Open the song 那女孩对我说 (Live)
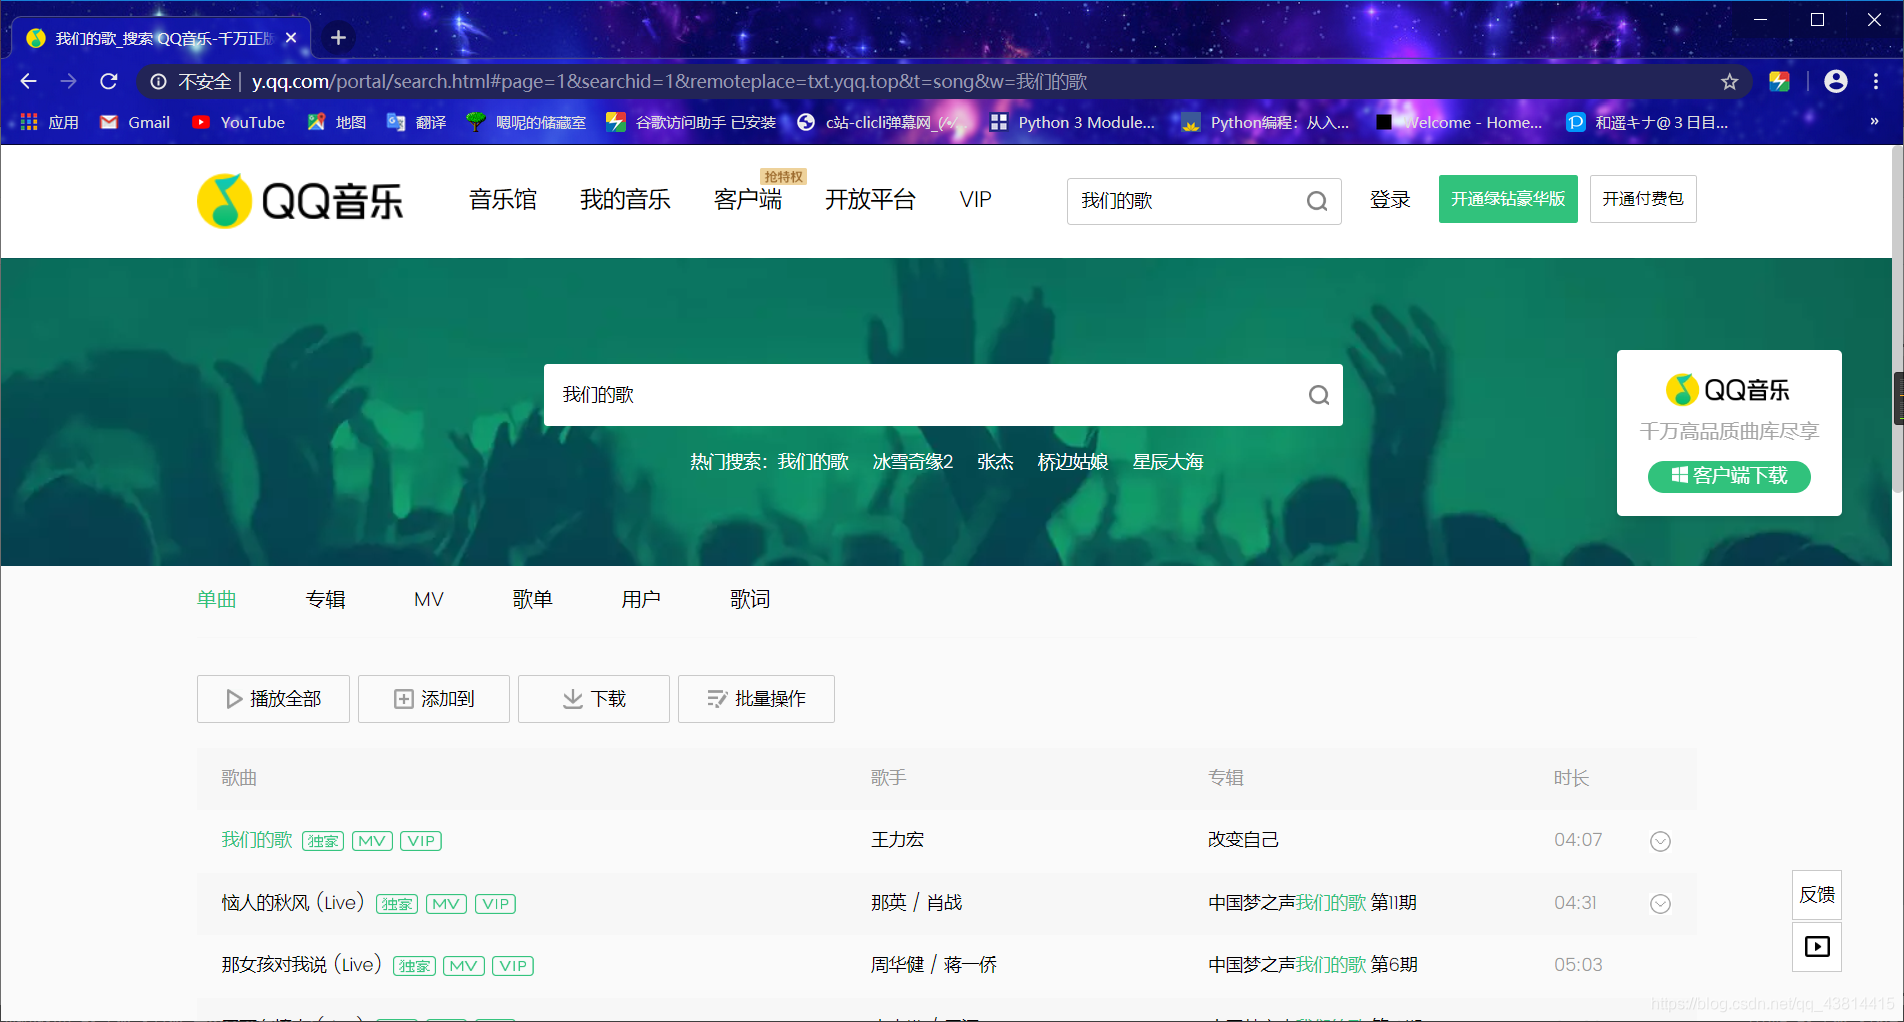This screenshot has width=1904, height=1022. pyautogui.click(x=301, y=965)
